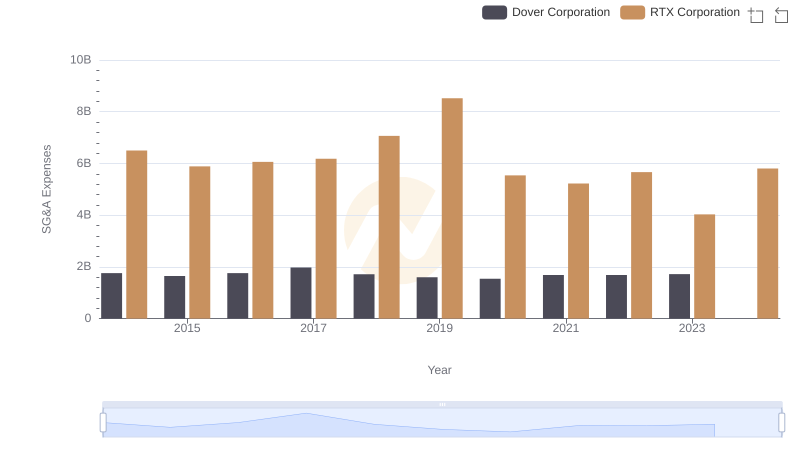
Task: Click the 2015 x-axis label
Action: pos(187,328)
